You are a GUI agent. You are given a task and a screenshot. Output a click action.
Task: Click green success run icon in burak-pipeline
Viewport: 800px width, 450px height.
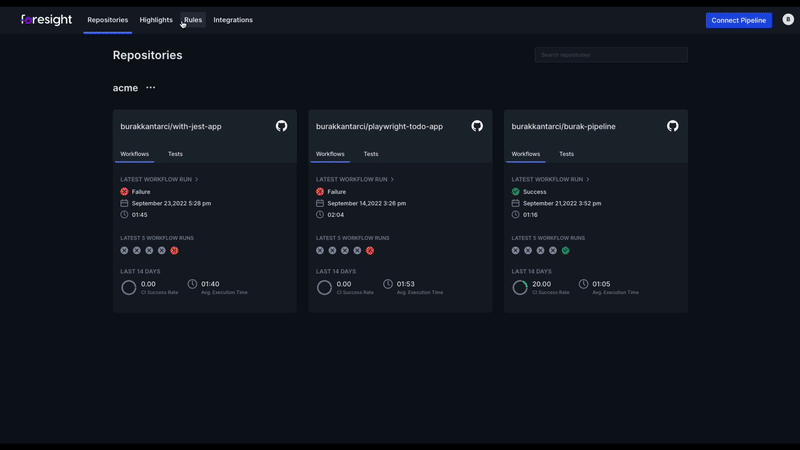565,251
